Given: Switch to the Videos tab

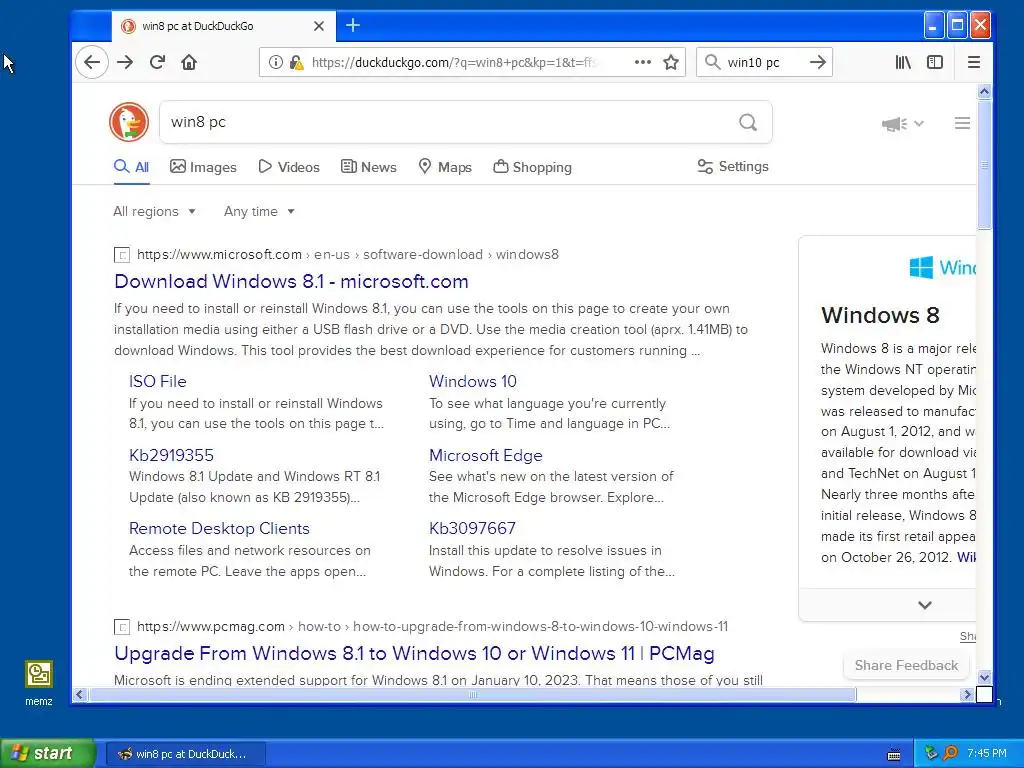Looking at the screenshot, I should pos(289,167).
